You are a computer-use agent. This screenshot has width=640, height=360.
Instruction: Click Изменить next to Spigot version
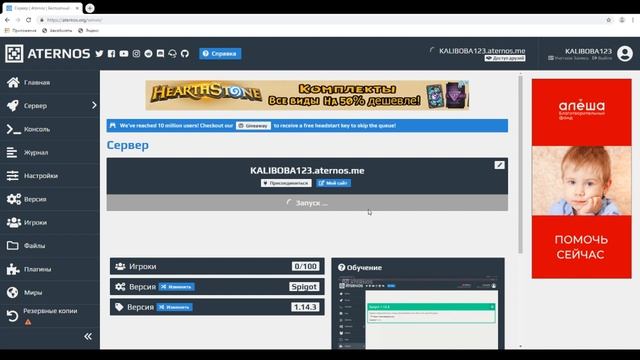click(x=176, y=287)
